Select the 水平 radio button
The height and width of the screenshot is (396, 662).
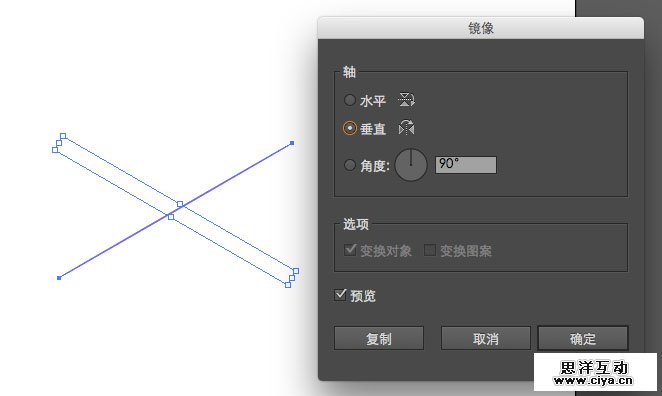pos(350,100)
